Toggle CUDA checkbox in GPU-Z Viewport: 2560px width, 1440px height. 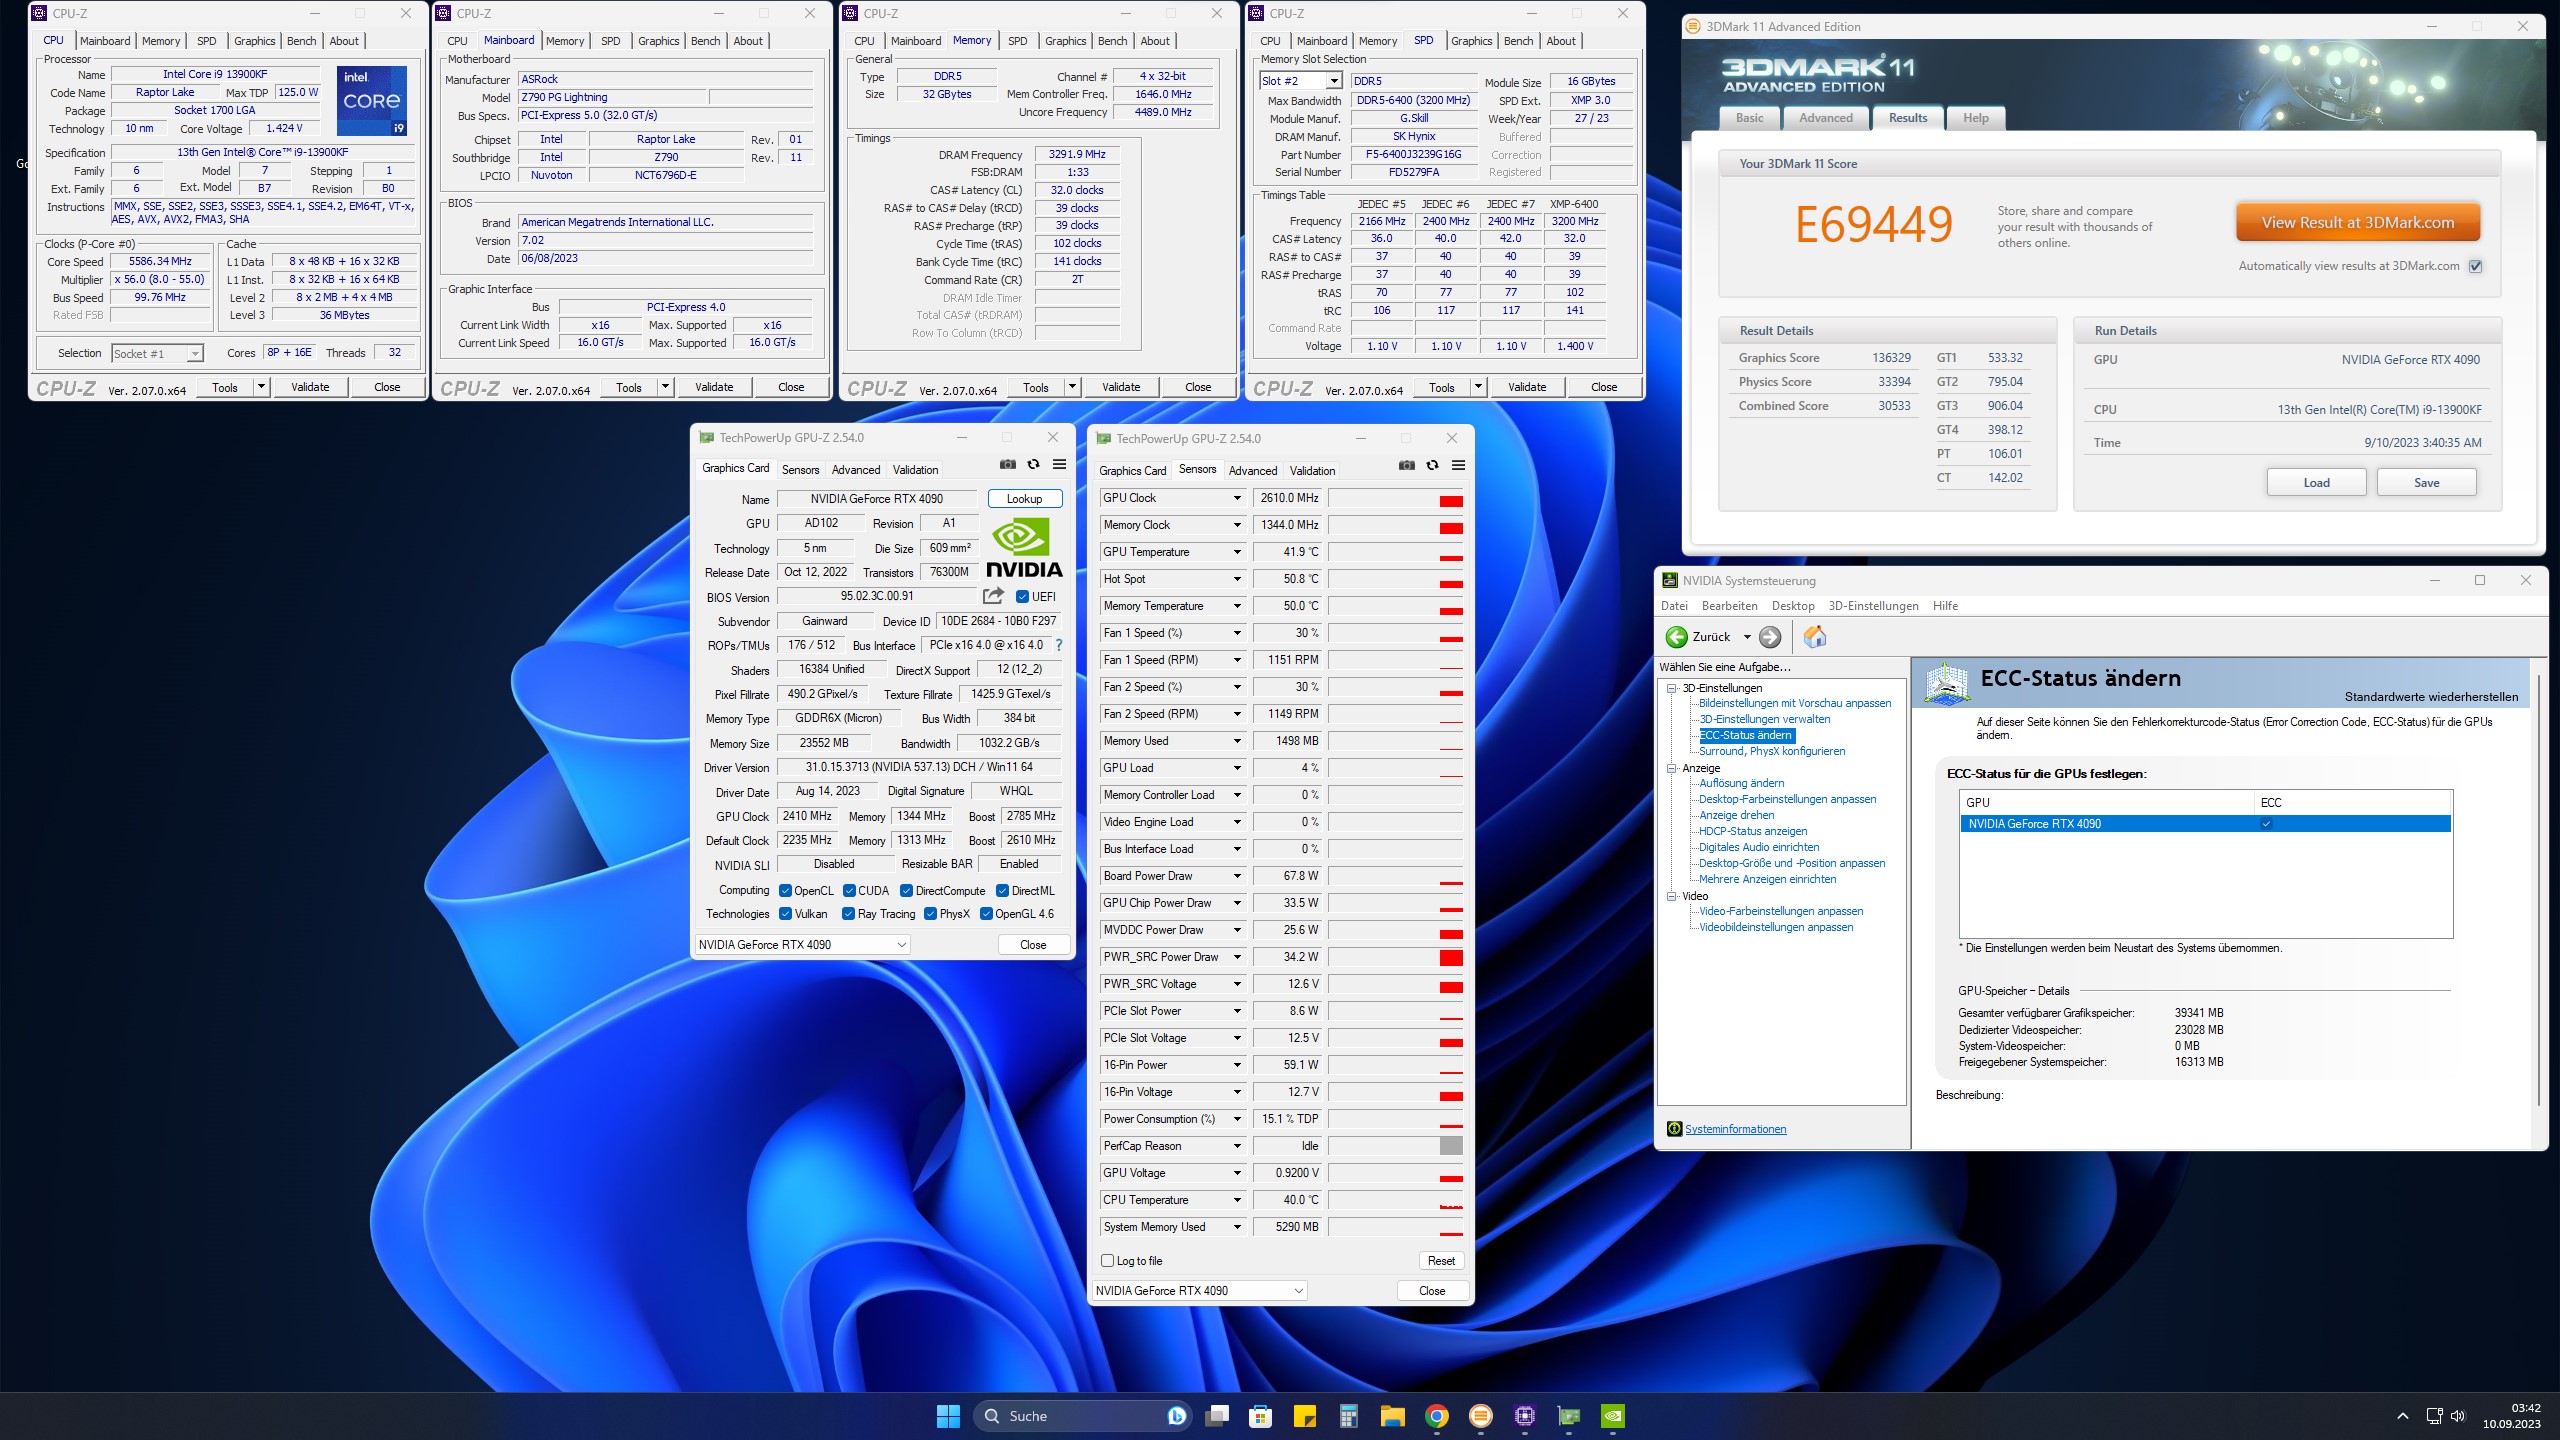pos(849,891)
